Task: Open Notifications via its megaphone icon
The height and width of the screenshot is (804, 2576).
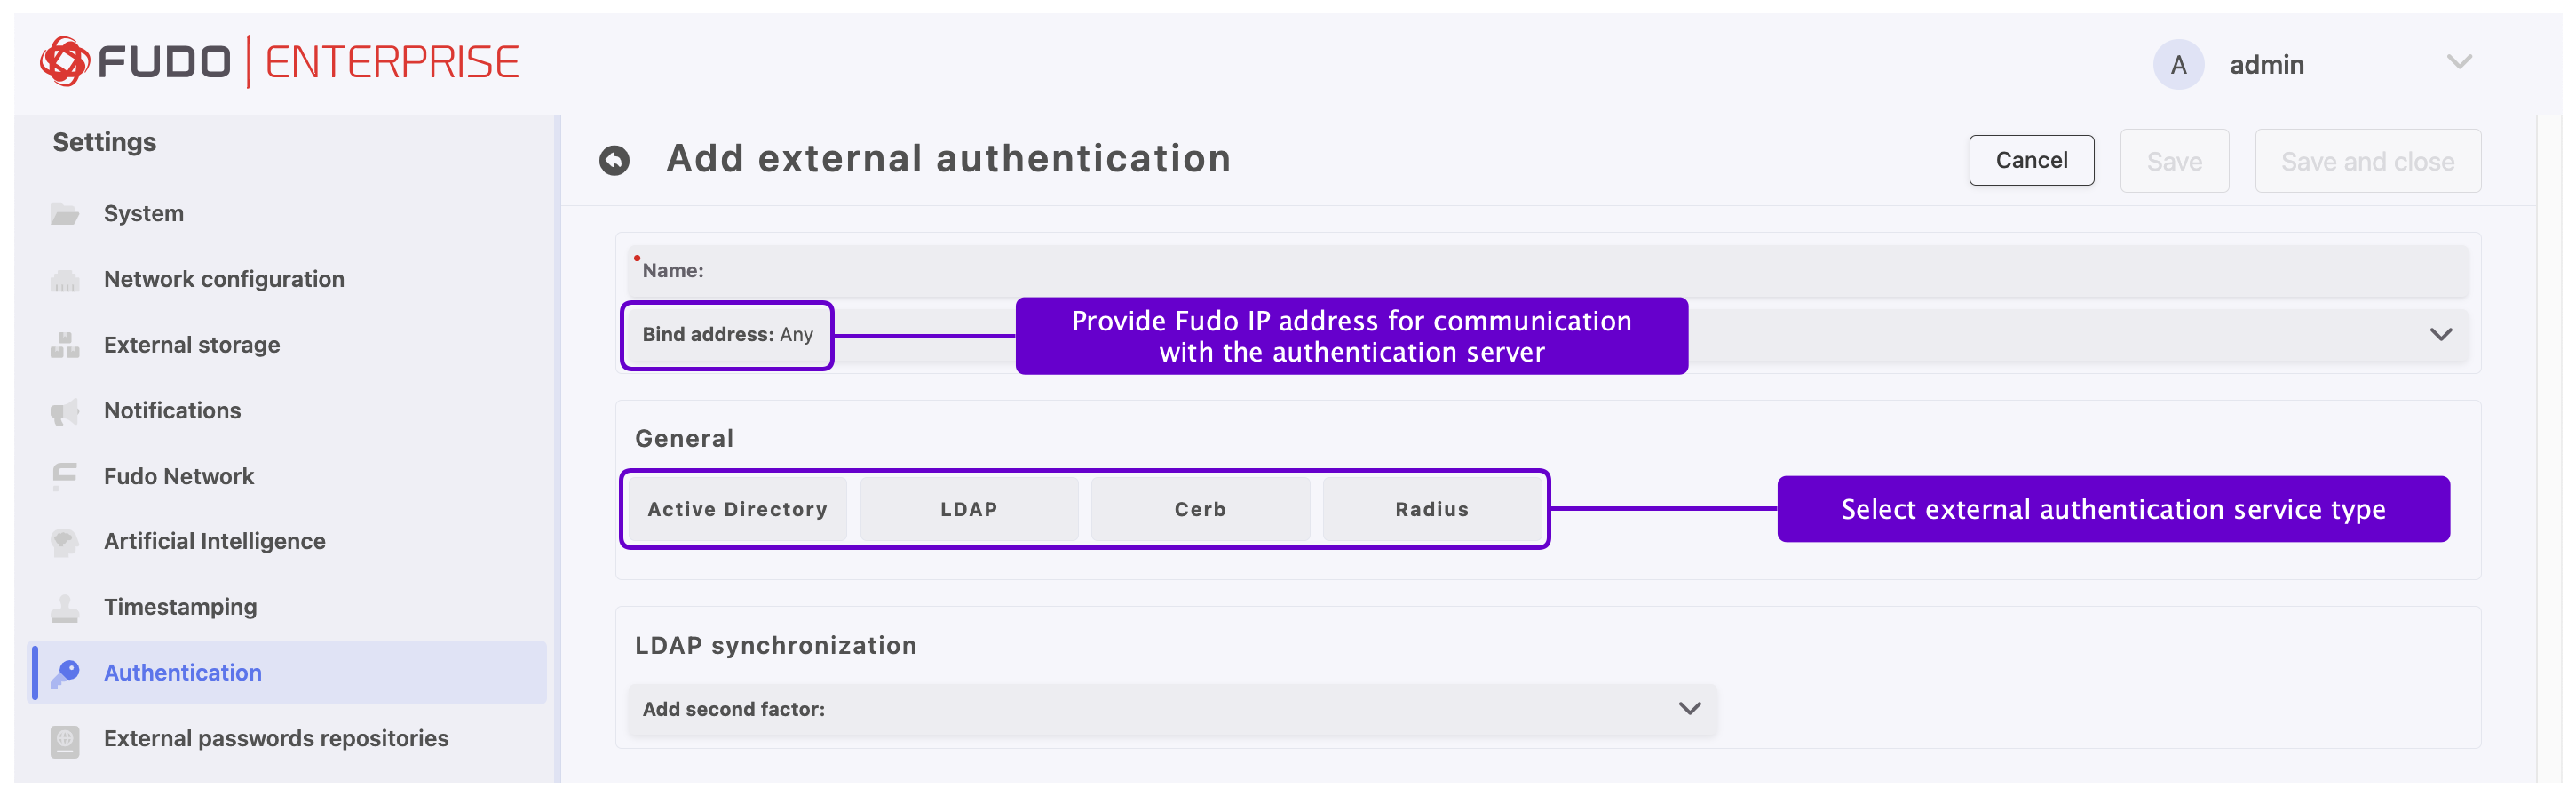Action: [x=65, y=410]
